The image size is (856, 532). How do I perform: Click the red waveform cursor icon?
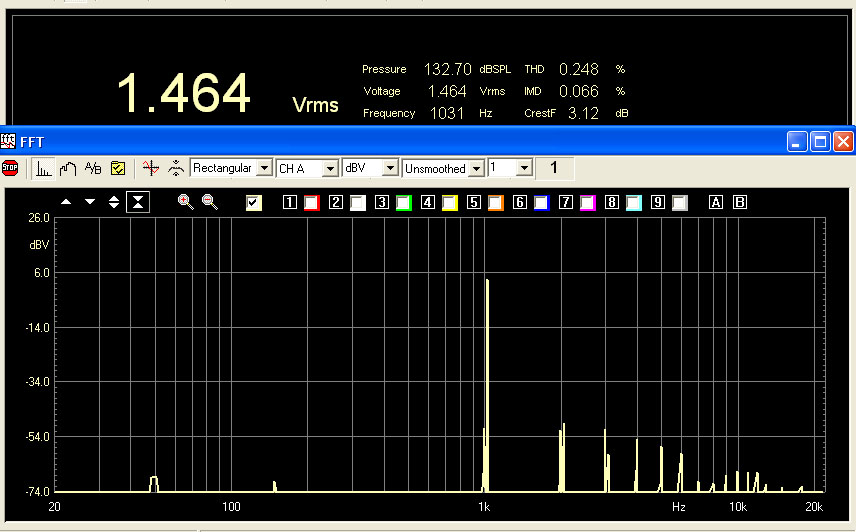150,168
